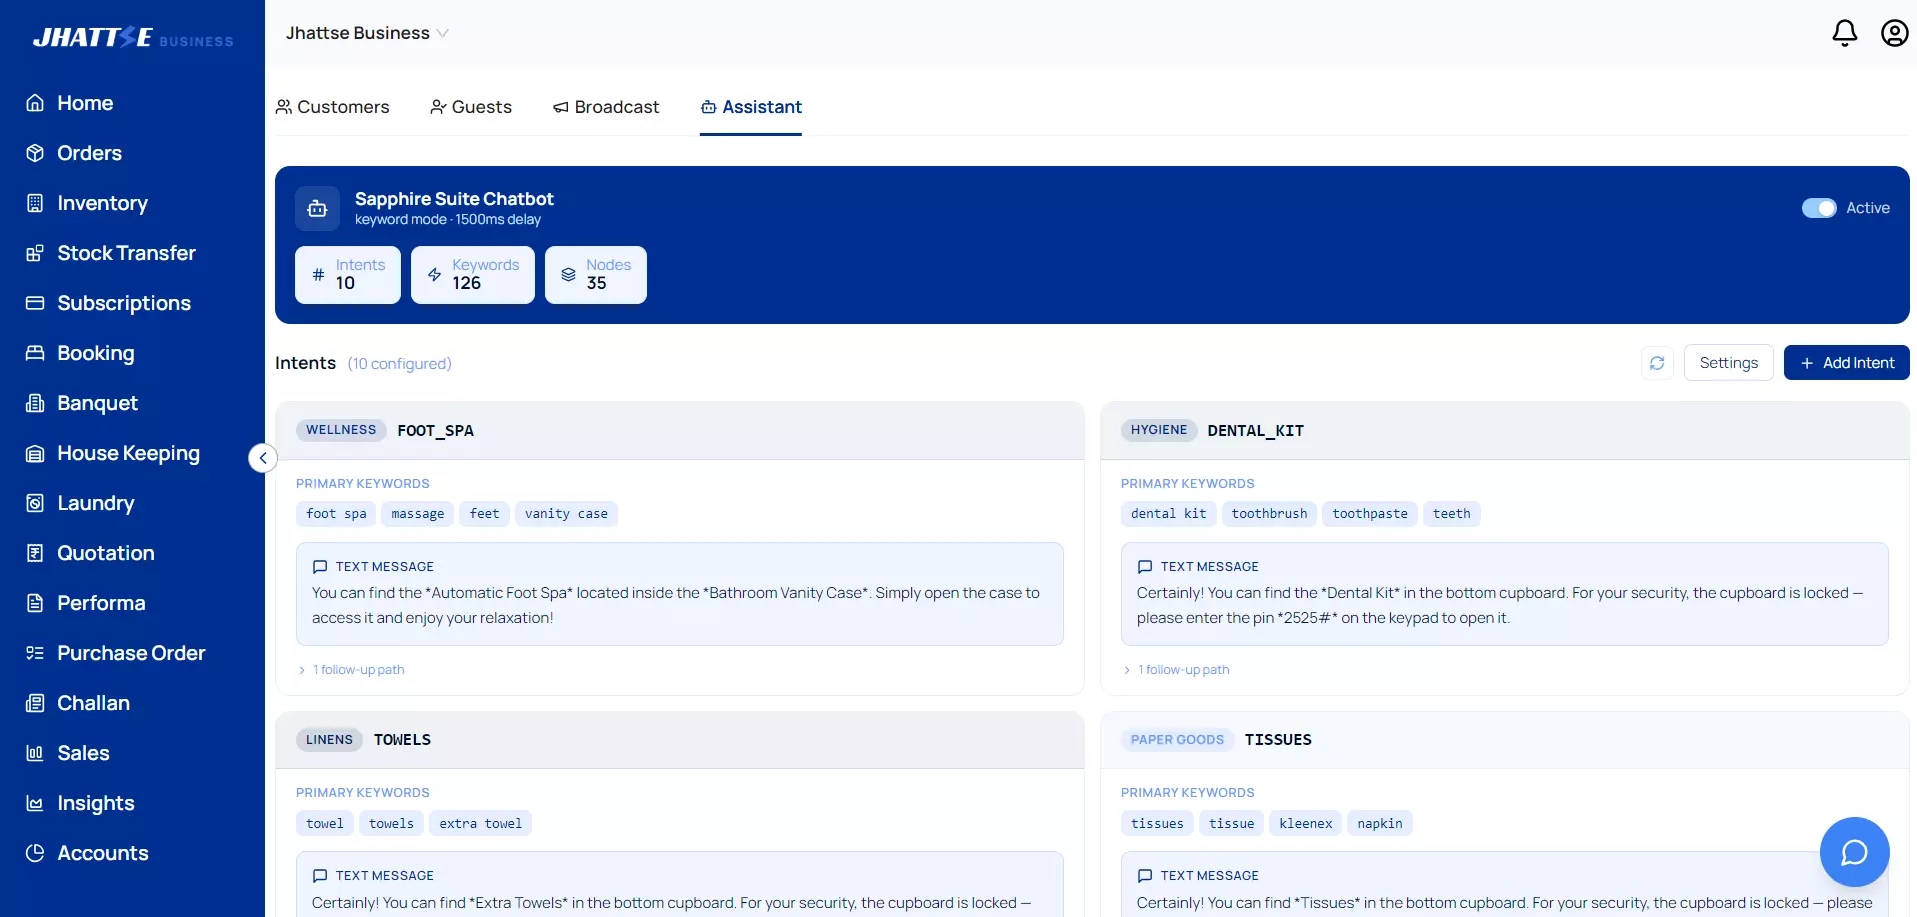
Task: Click the Sapphire Suite Chatbot robot icon
Action: (317, 208)
